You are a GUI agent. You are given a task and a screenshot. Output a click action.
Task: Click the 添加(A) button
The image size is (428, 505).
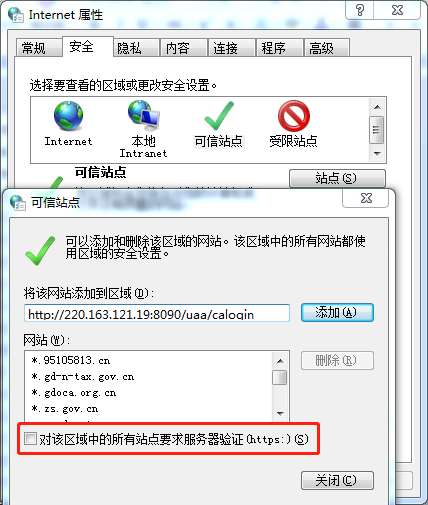pyautogui.click(x=337, y=313)
